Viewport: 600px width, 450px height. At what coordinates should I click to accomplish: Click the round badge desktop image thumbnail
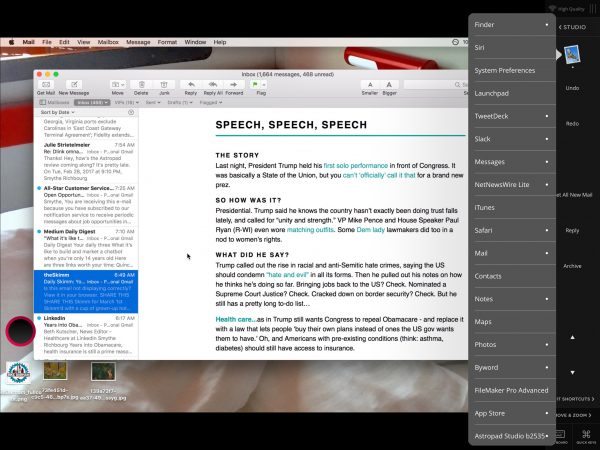18,372
